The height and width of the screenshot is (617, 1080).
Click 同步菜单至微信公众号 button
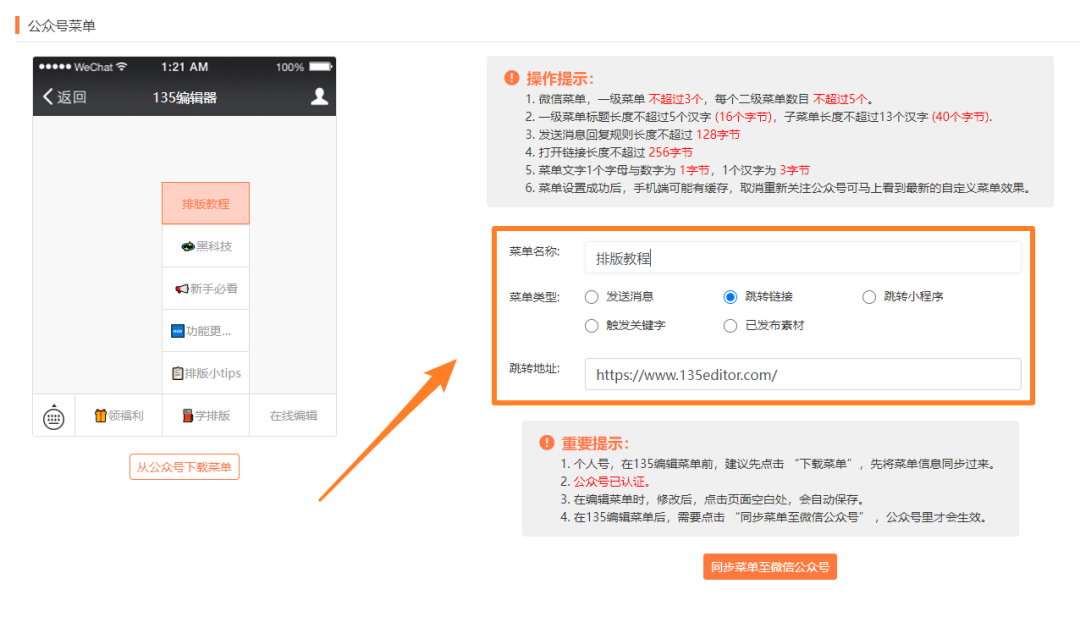tap(769, 567)
